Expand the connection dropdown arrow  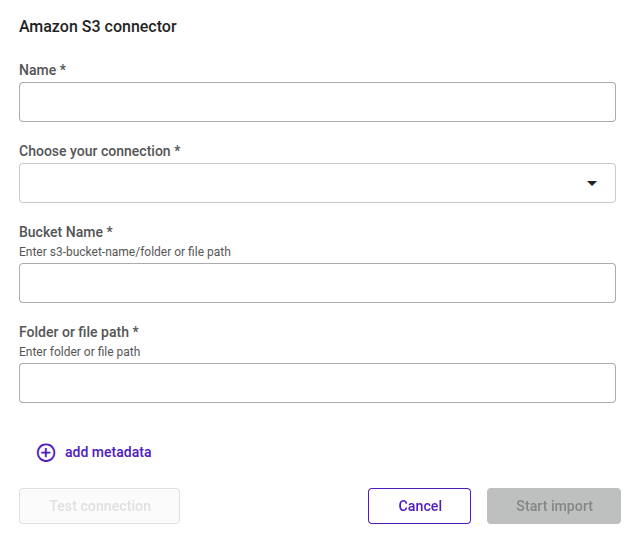point(592,183)
